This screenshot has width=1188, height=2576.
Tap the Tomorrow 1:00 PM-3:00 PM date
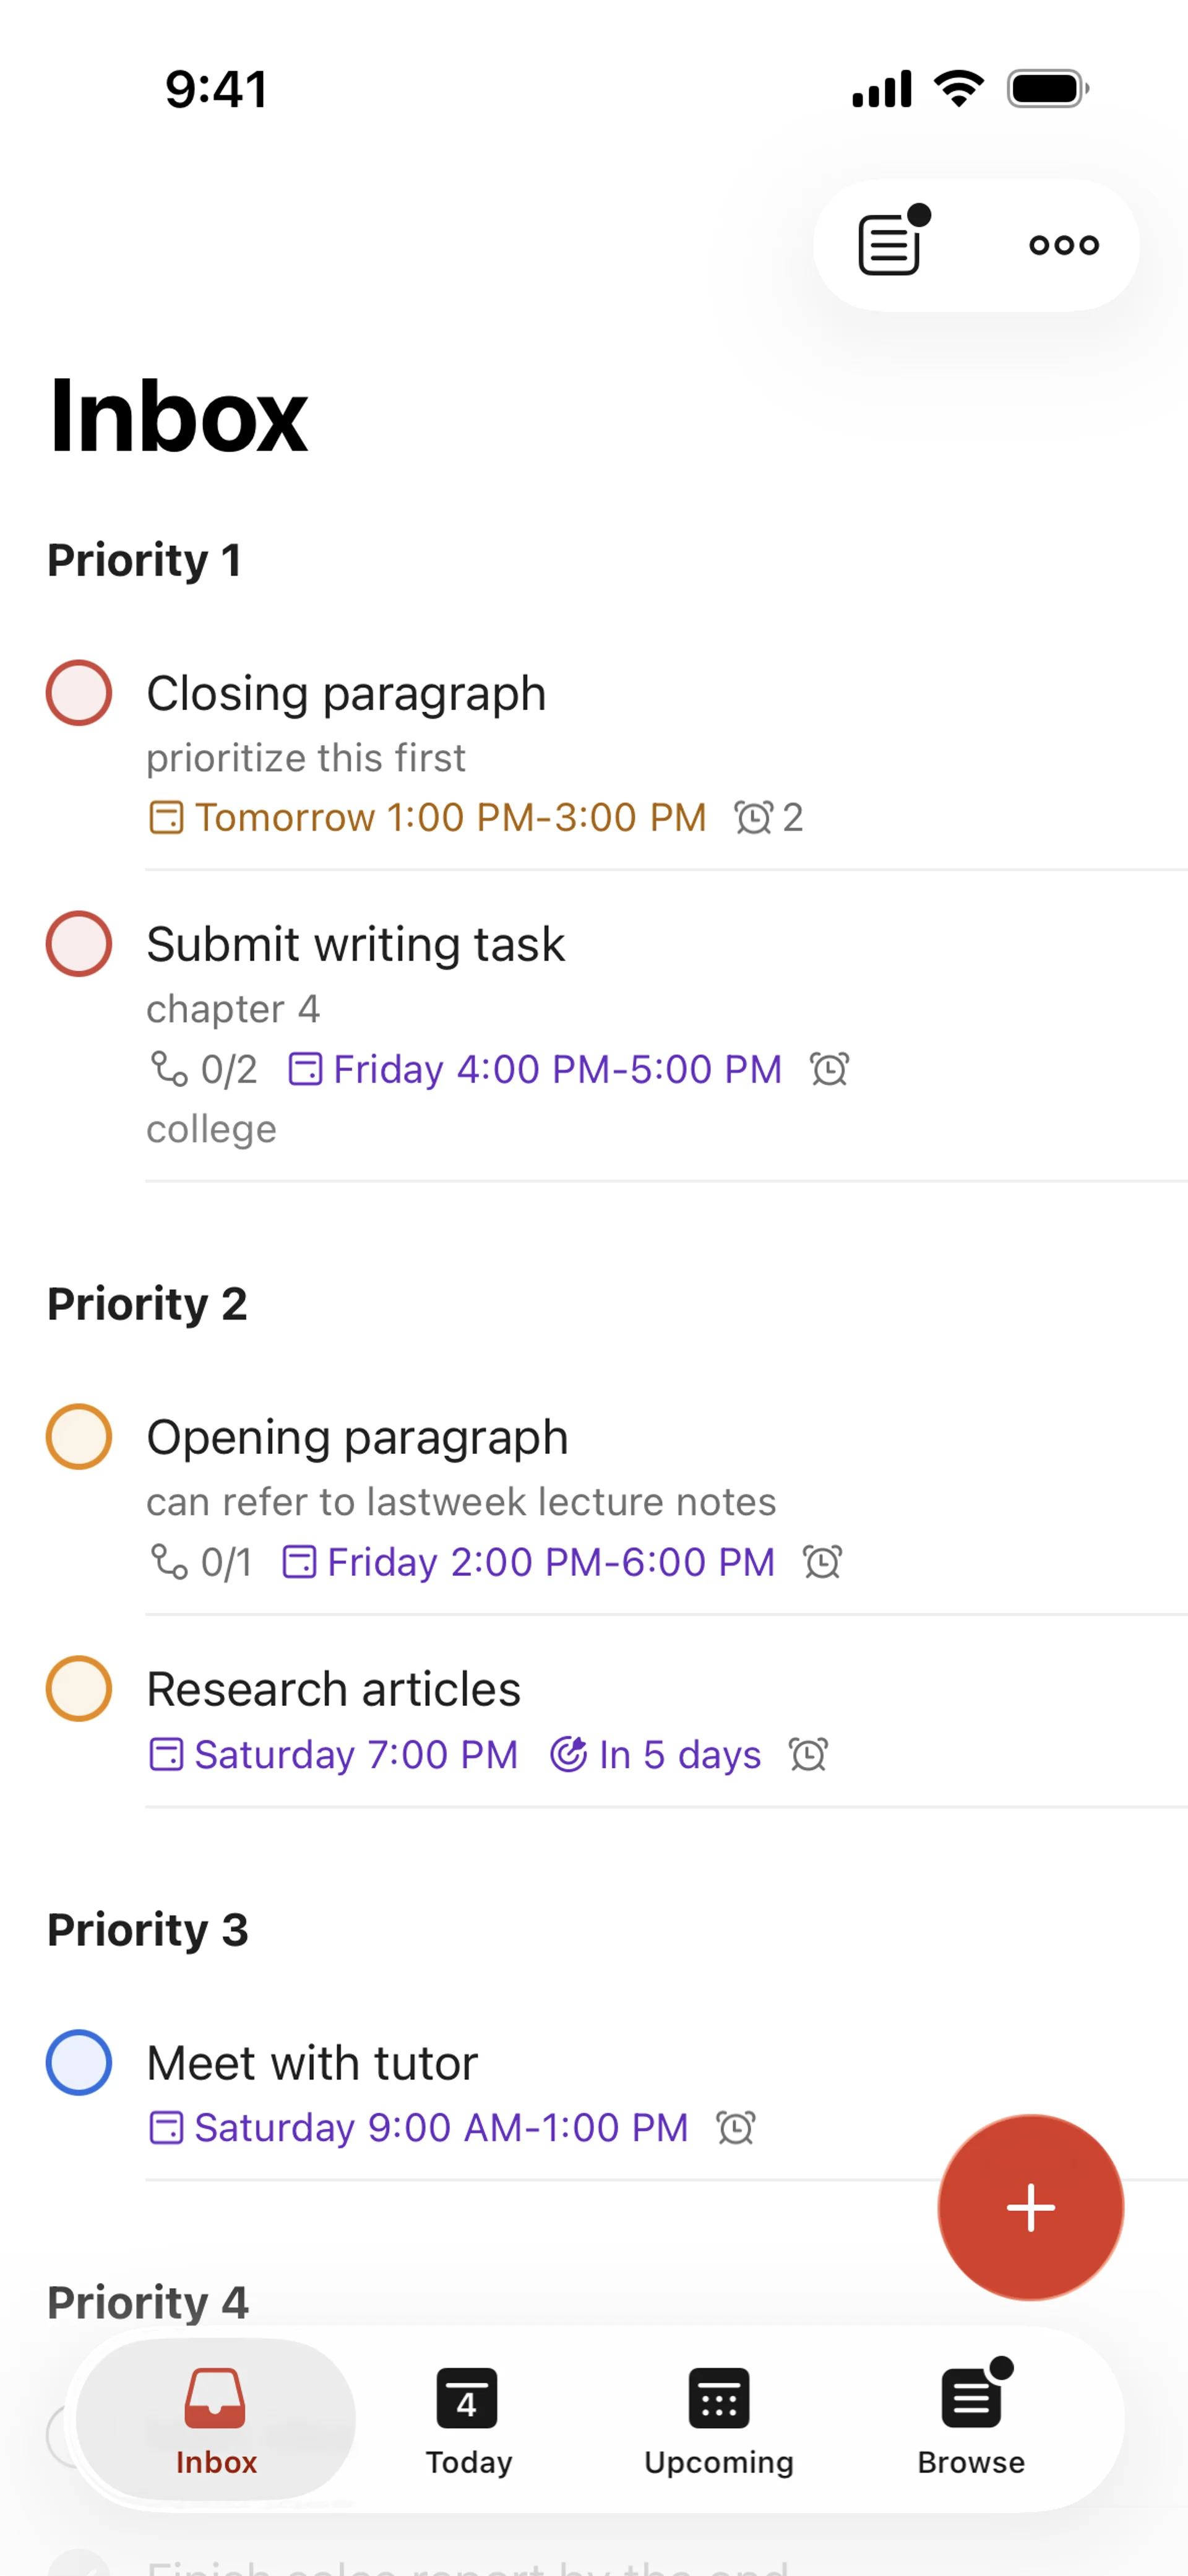[x=450, y=817]
